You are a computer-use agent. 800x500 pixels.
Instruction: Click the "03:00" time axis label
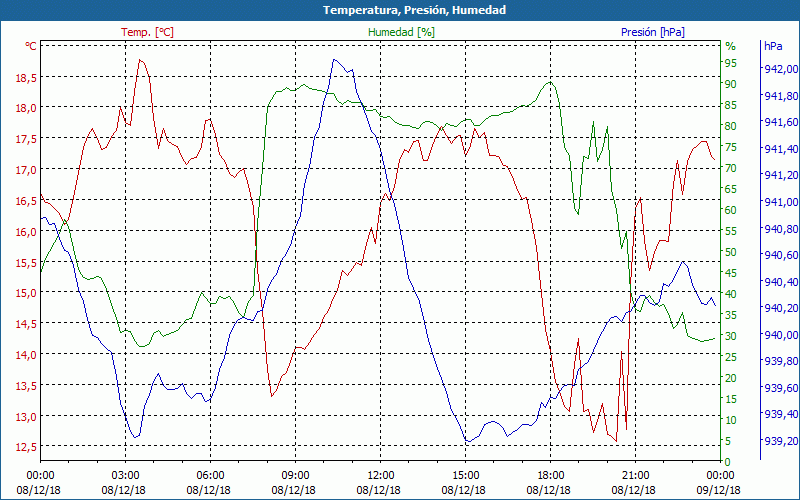tap(125, 476)
